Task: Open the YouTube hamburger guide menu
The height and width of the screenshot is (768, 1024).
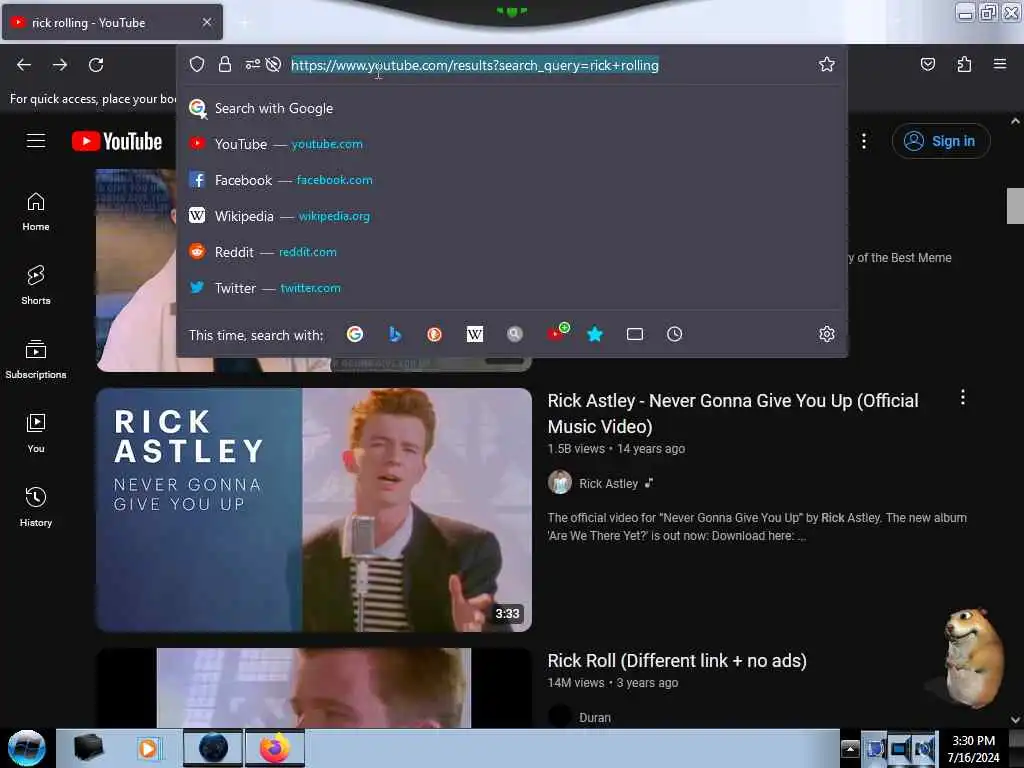Action: [36, 140]
